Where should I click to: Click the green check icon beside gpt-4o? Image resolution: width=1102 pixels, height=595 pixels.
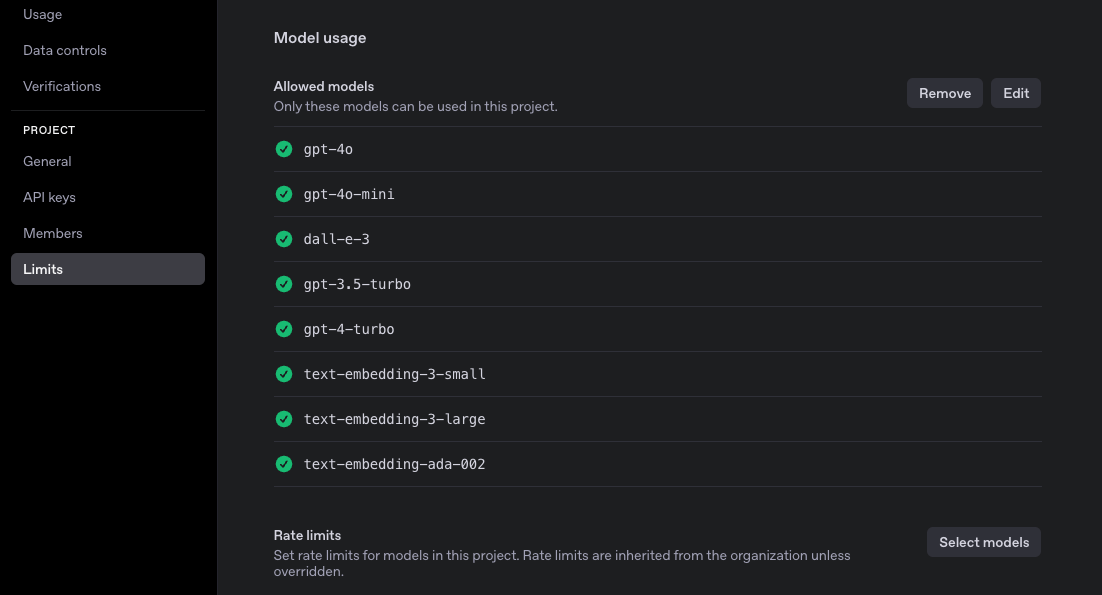[x=284, y=149]
